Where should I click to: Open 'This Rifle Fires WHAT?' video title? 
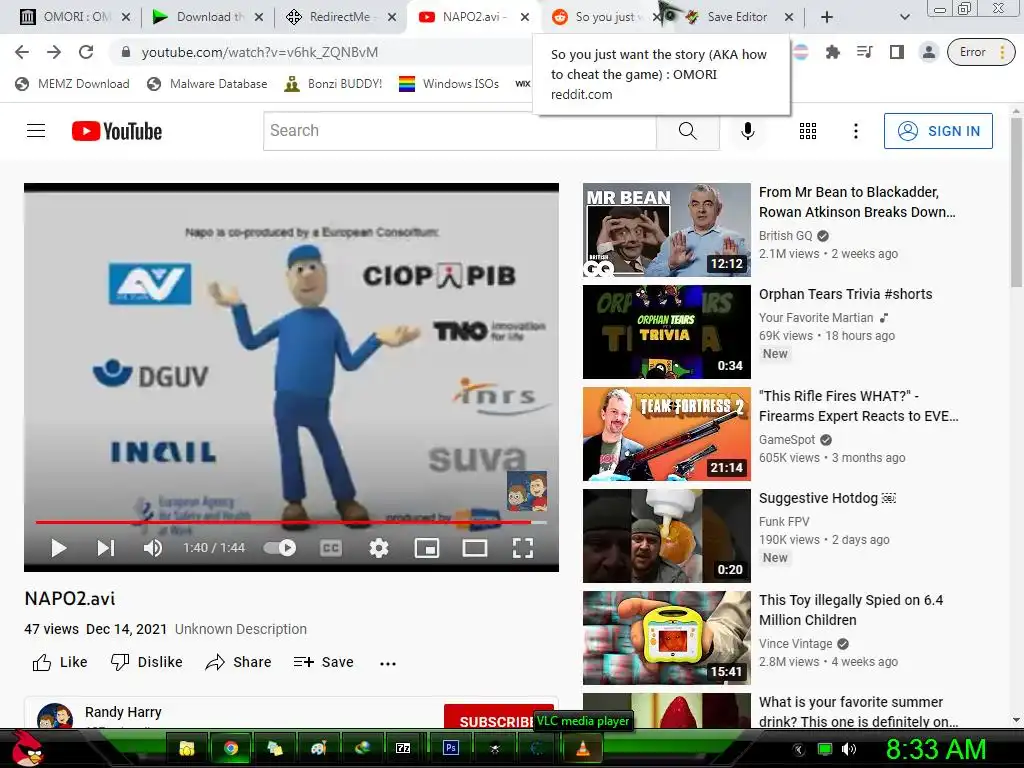click(x=859, y=406)
